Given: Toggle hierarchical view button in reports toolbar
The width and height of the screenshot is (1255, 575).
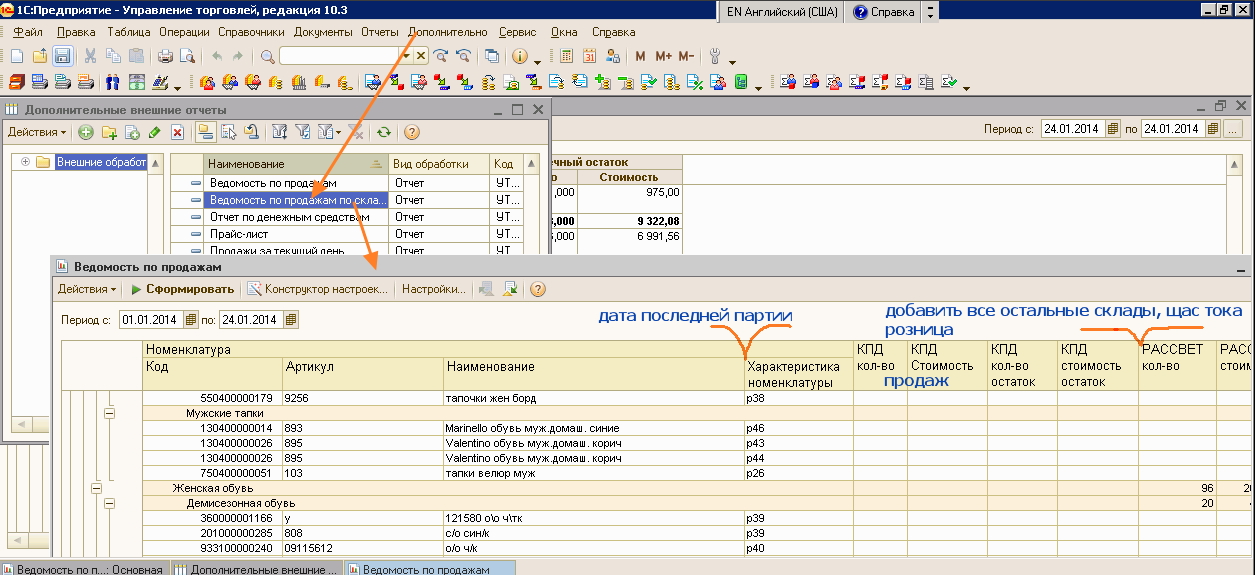Looking at the screenshot, I should pyautogui.click(x=205, y=132).
